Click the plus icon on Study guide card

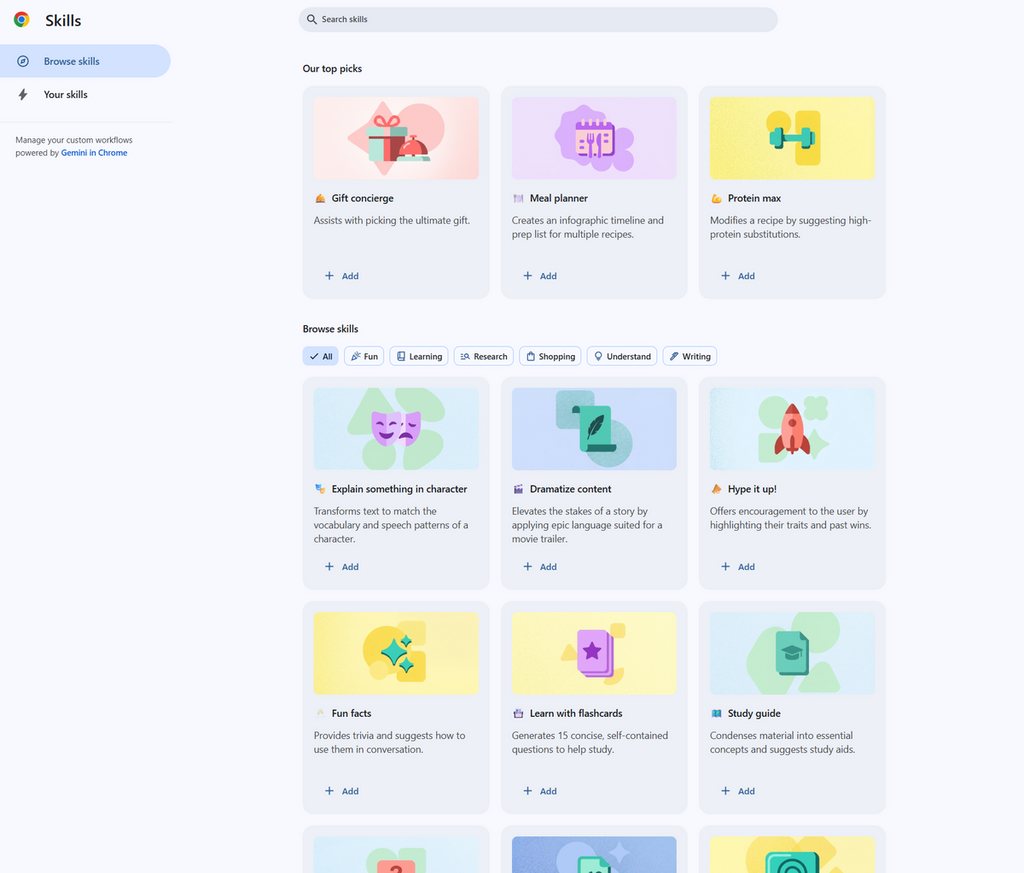pos(725,791)
